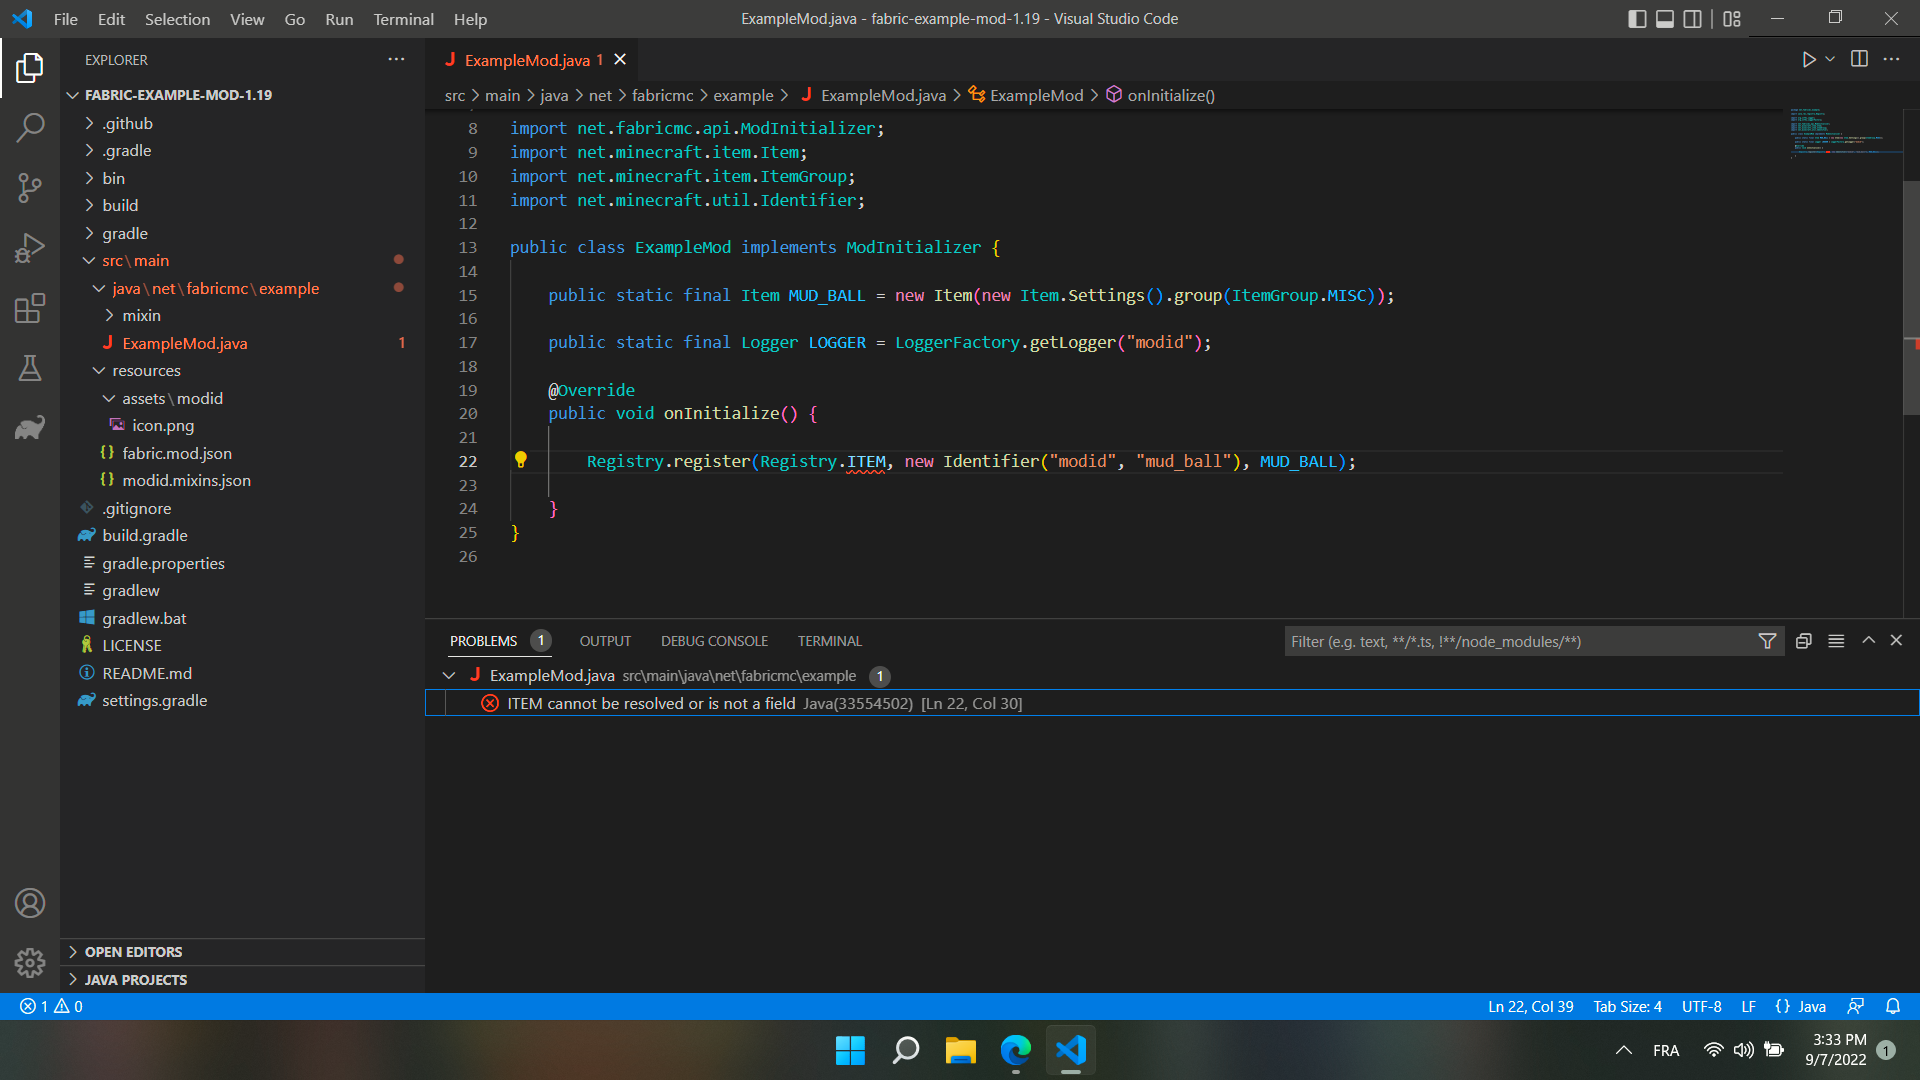The width and height of the screenshot is (1920, 1080).
Task: Open the Windows Start menu
Action: click(850, 1050)
